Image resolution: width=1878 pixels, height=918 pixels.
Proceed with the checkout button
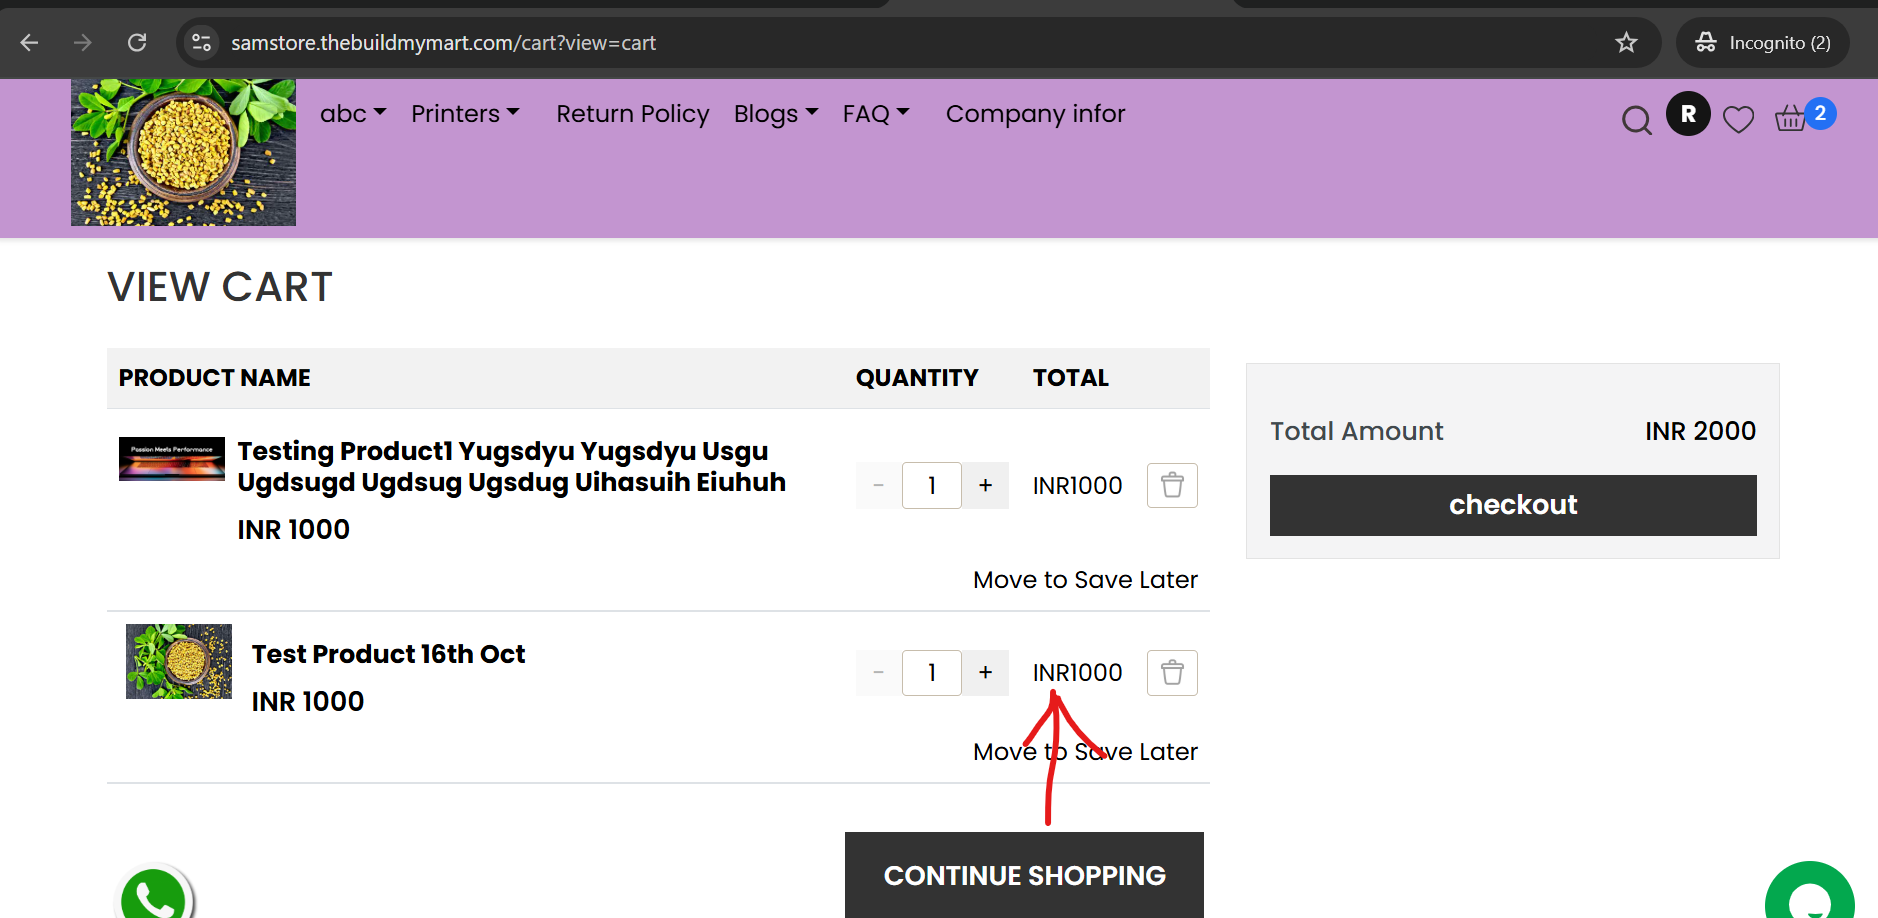click(x=1513, y=505)
